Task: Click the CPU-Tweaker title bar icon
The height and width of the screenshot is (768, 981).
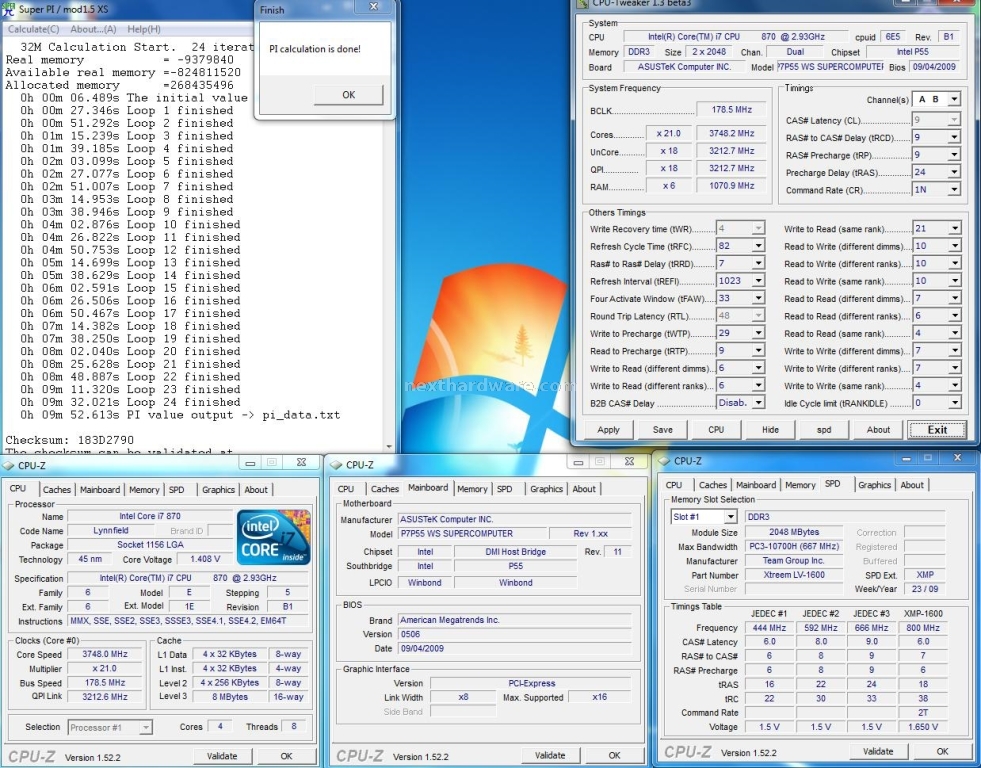Action: click(x=582, y=3)
